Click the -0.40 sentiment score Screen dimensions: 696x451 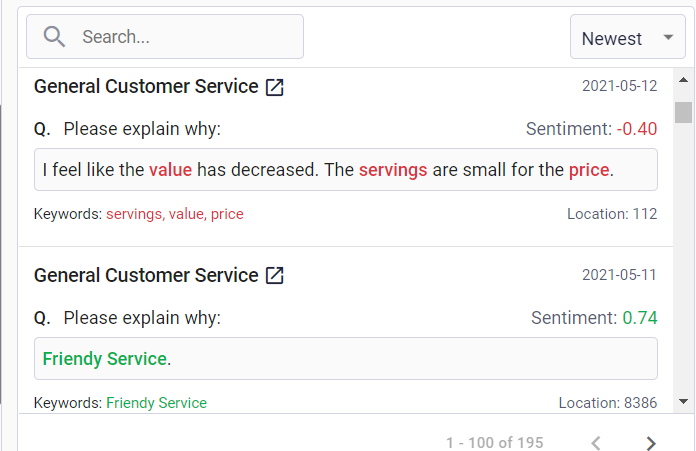[x=637, y=129]
